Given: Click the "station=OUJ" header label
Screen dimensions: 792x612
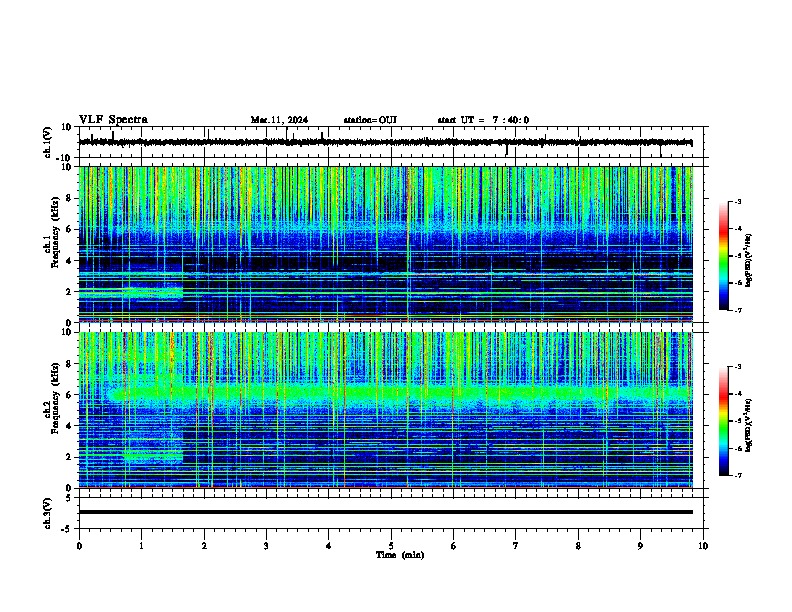Looking at the screenshot, I should click(370, 120).
